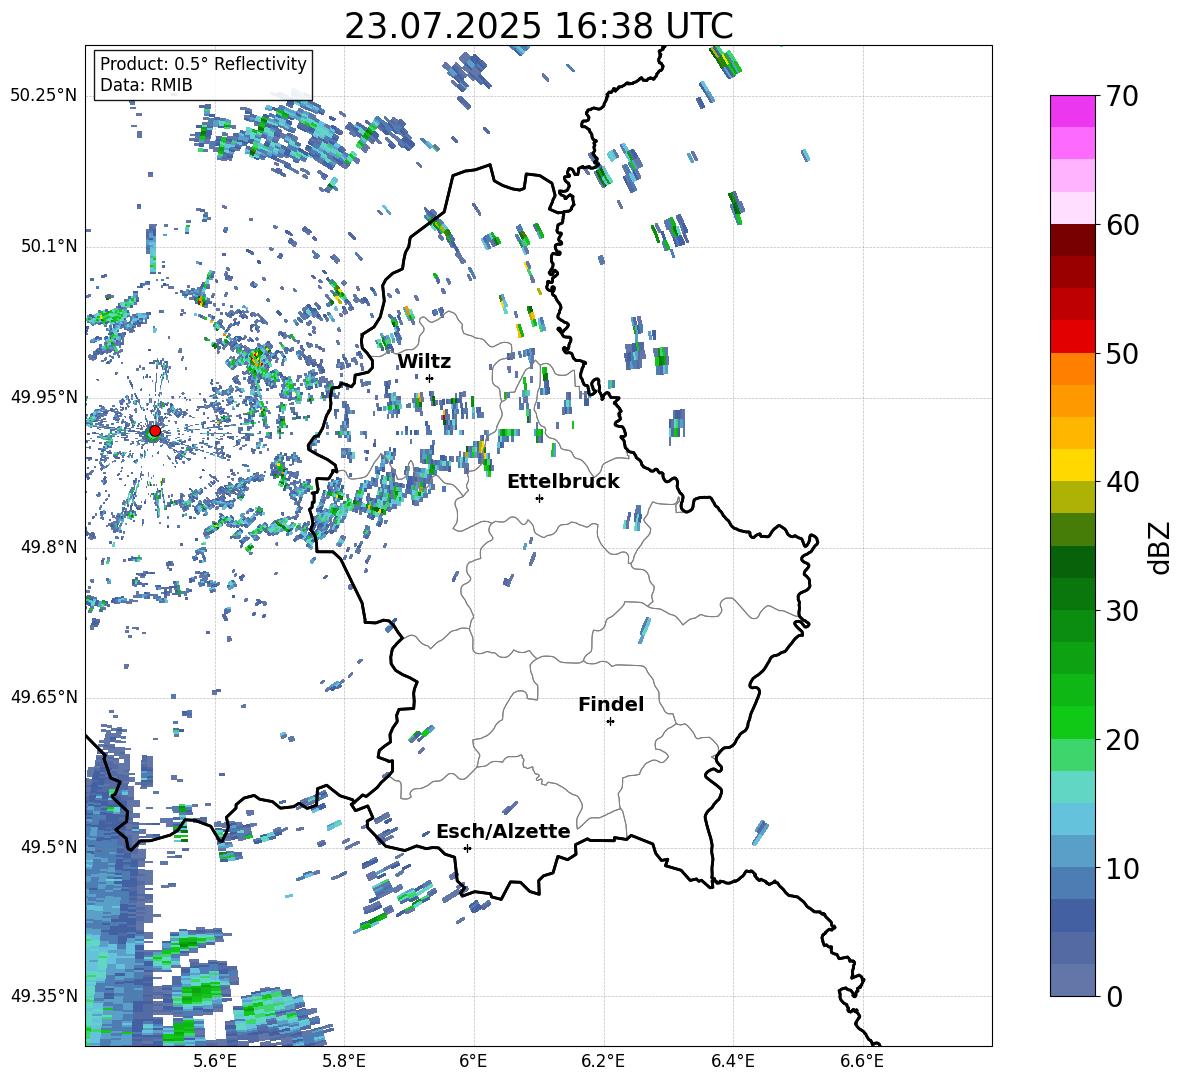
Task: Pick the slate blue bottom colorbar segment
Action: (1073, 980)
